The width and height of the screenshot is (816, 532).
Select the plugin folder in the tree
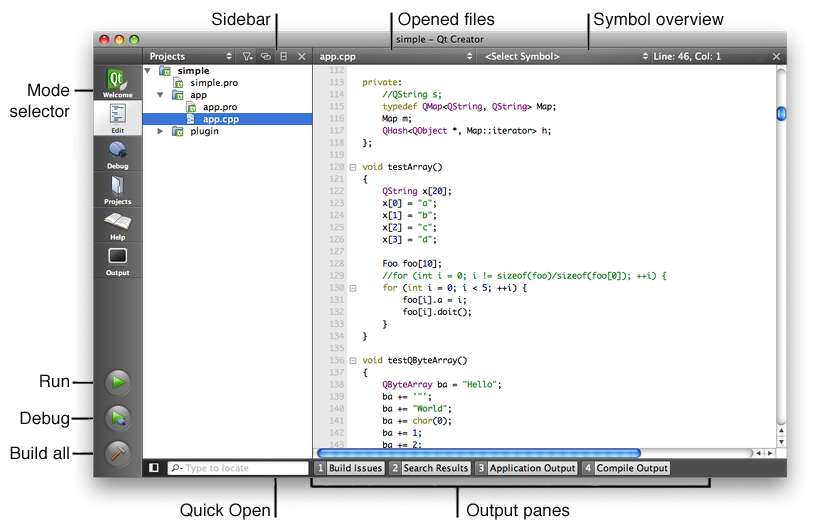coord(204,131)
